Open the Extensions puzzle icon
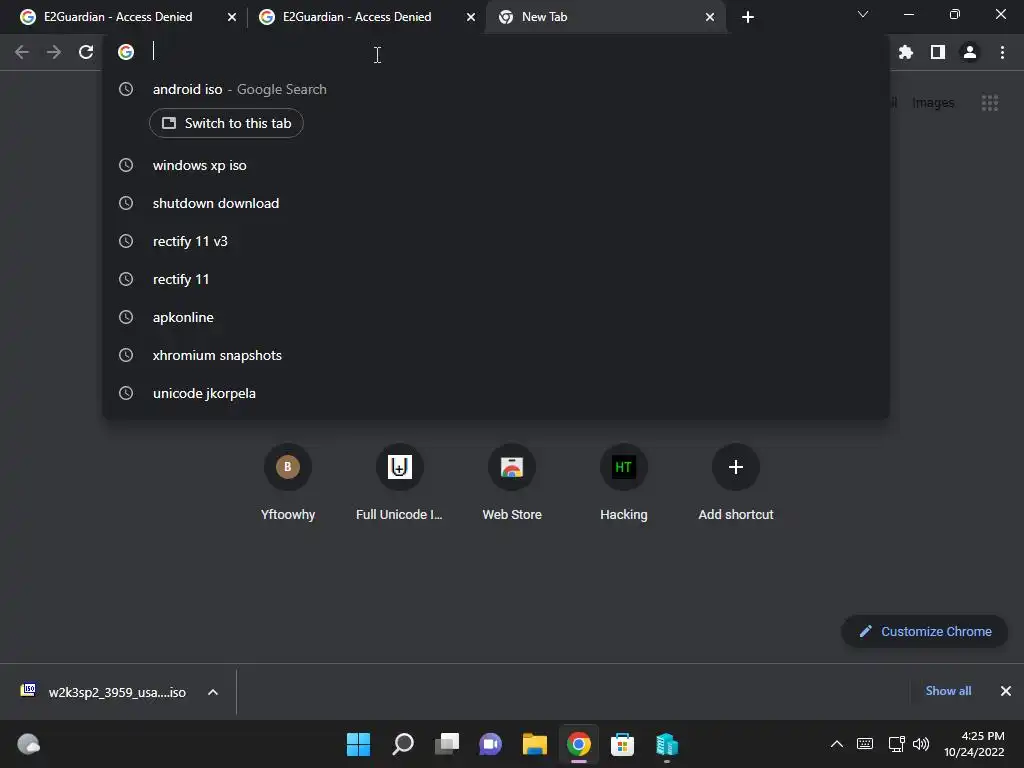The width and height of the screenshot is (1024, 768). 905,52
